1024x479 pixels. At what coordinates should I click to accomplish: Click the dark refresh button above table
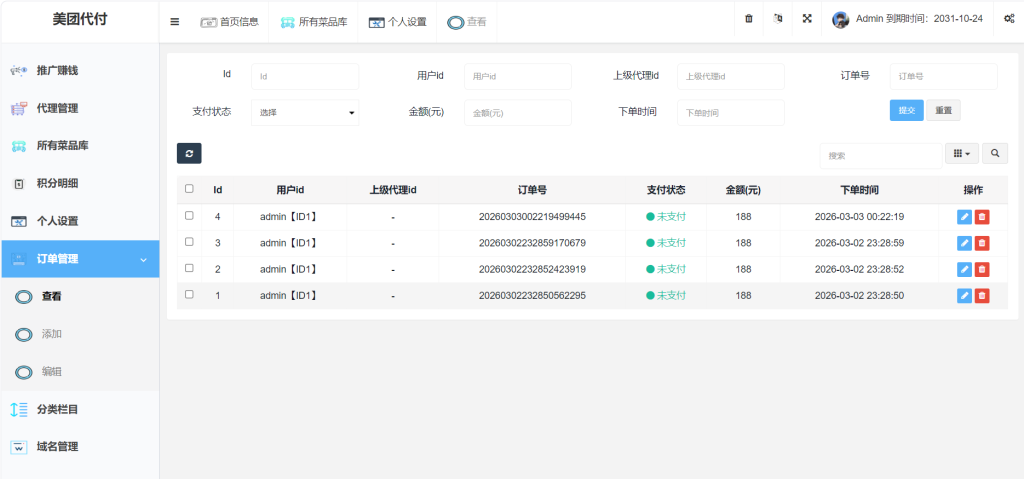(189, 153)
